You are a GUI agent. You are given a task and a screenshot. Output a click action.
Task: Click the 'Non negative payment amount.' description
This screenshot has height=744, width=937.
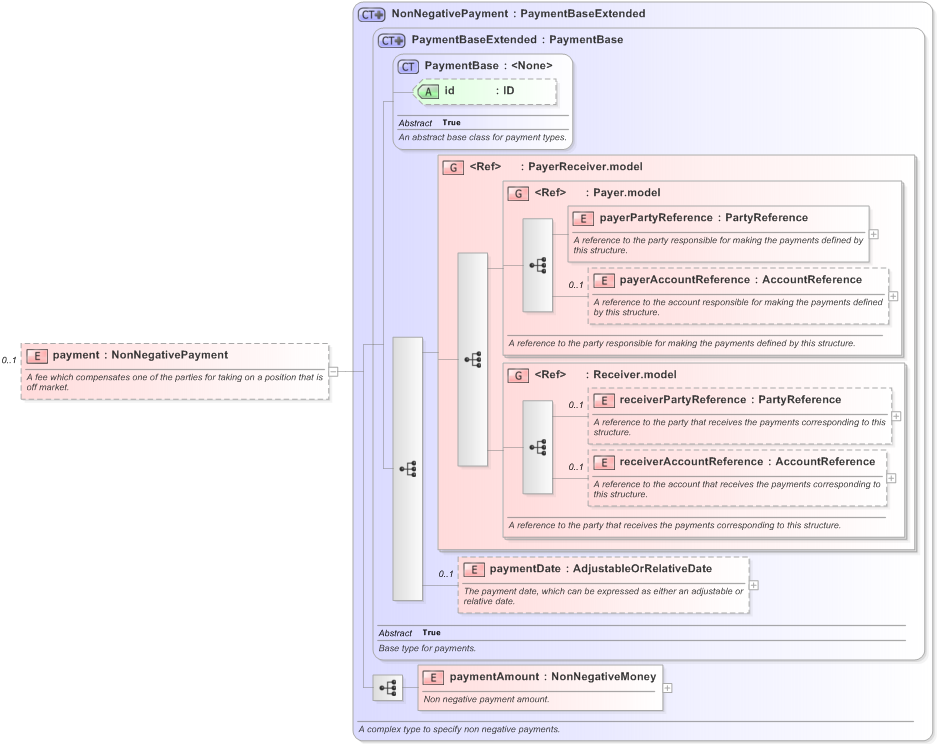(x=486, y=699)
